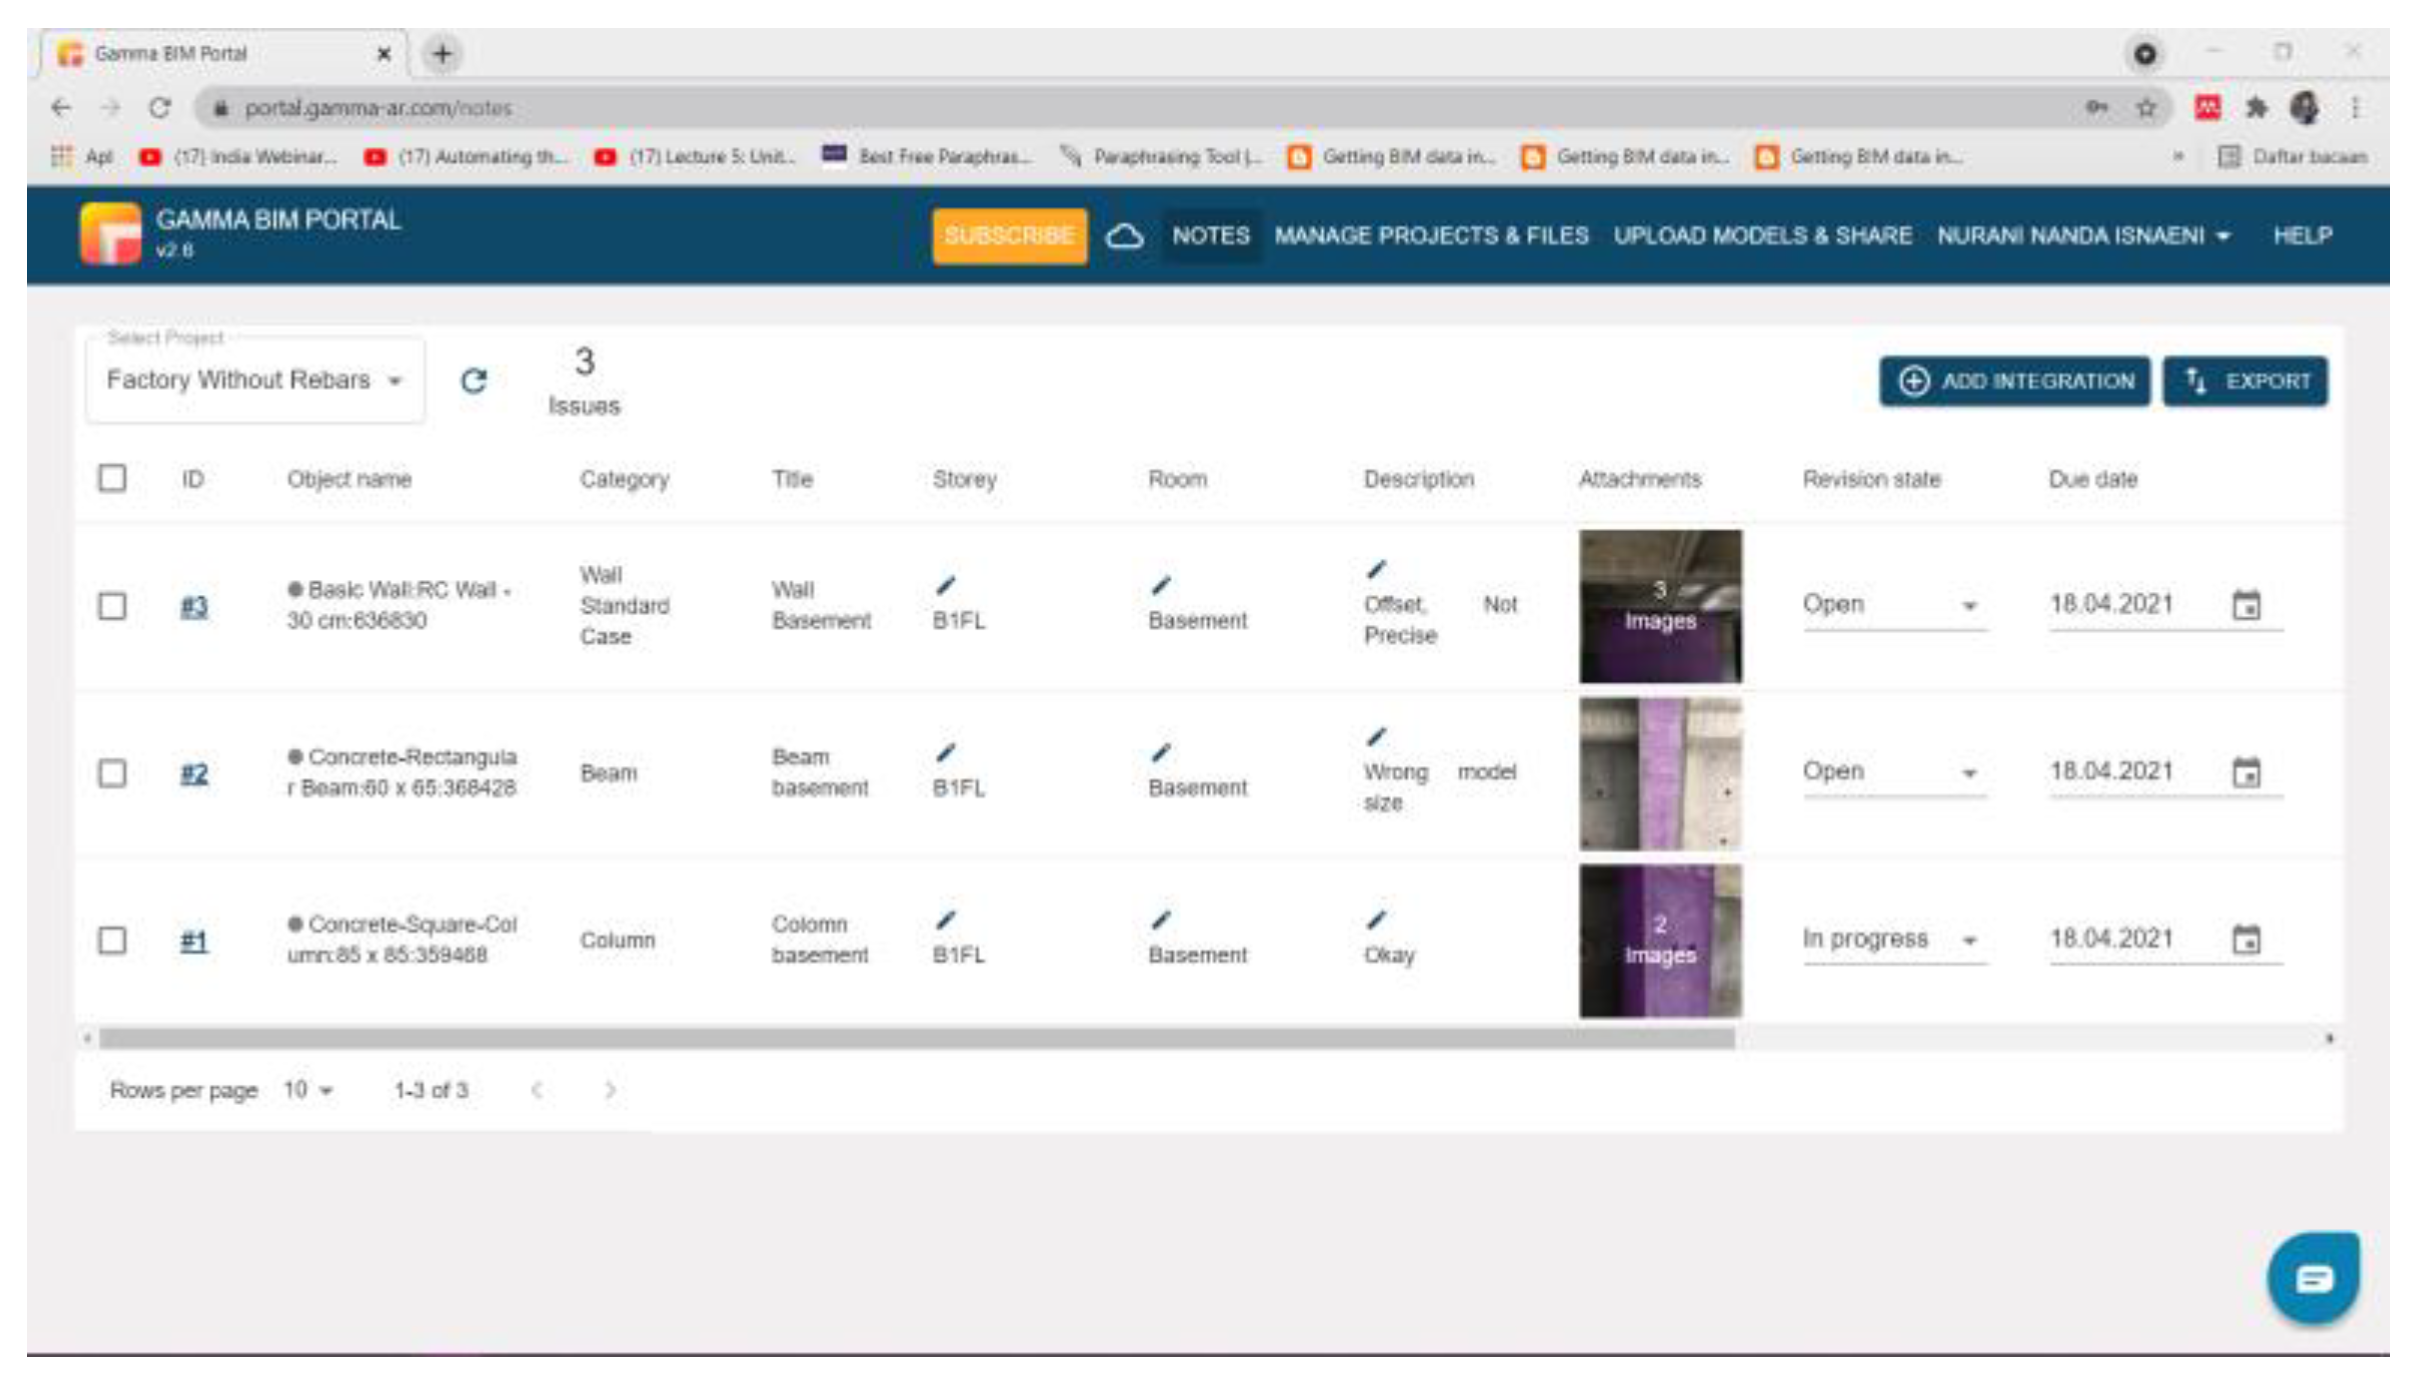
Task: Edit the Room pencil icon for issue #2
Action: (1160, 753)
